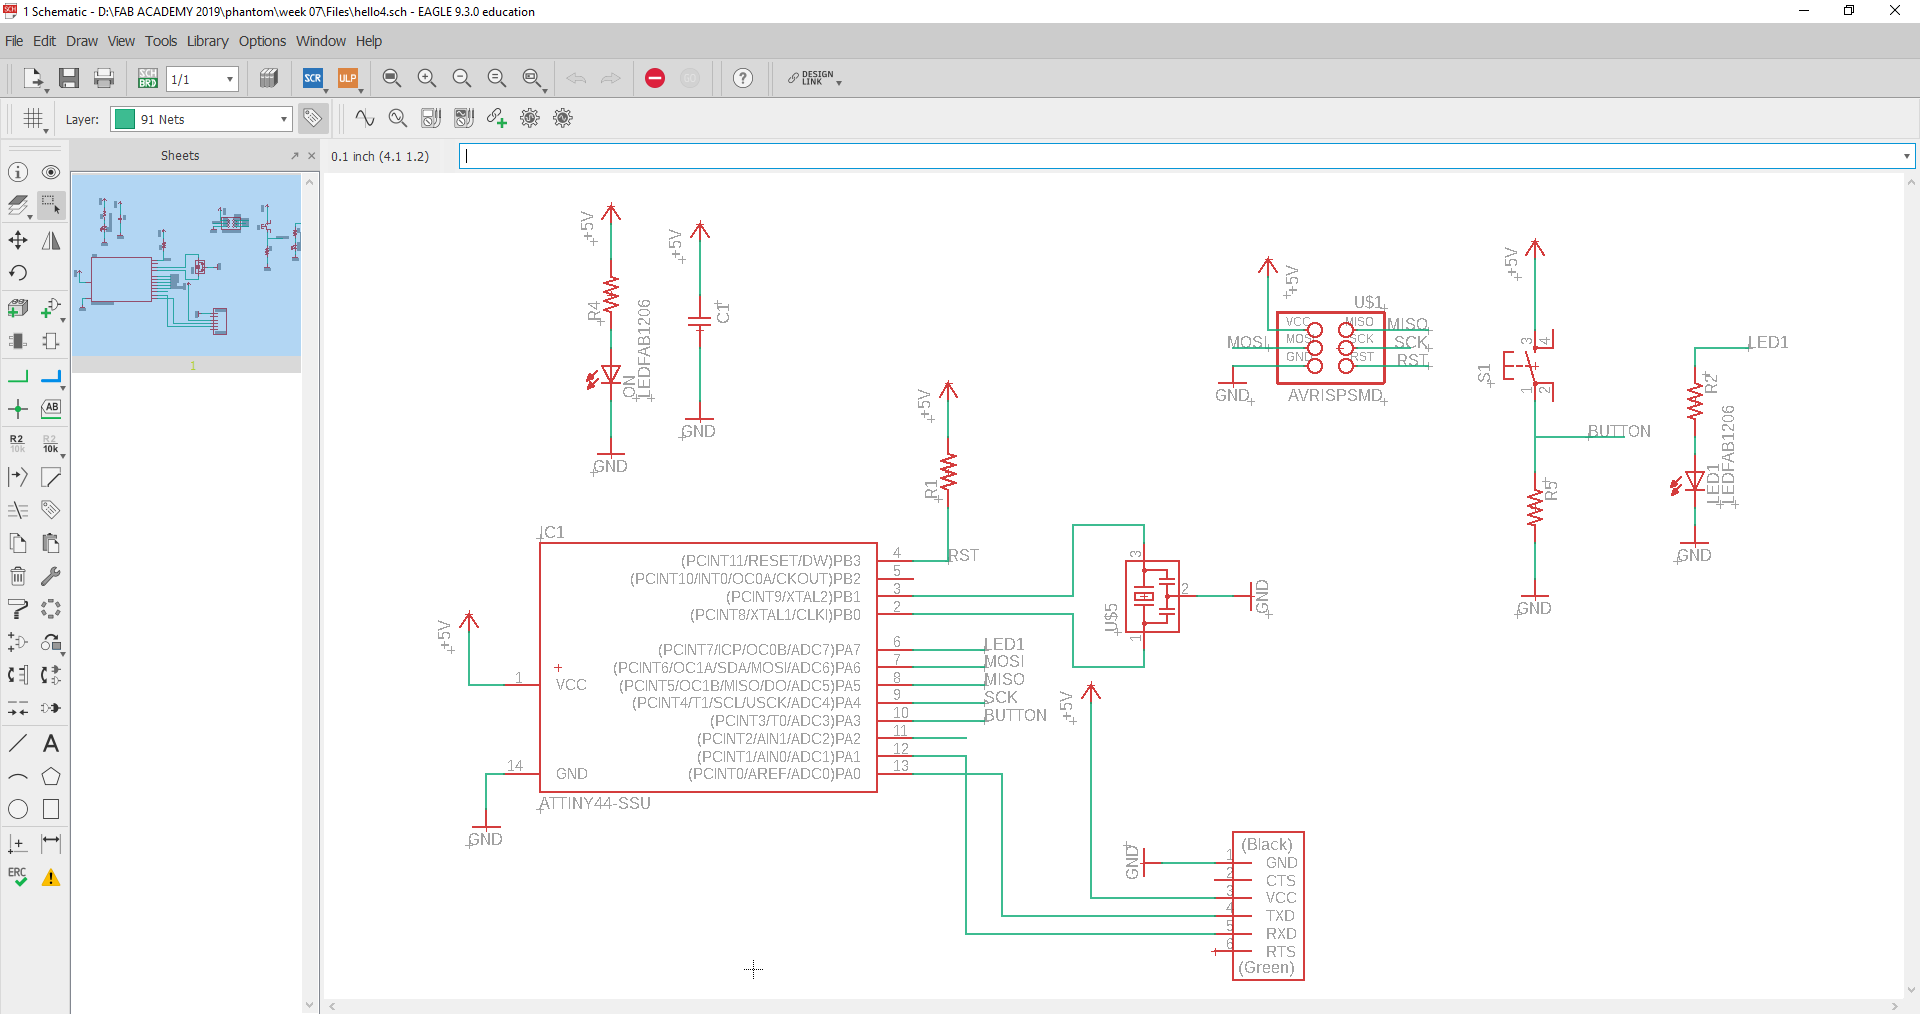
Task: Open the library manager books icon
Action: (269, 78)
